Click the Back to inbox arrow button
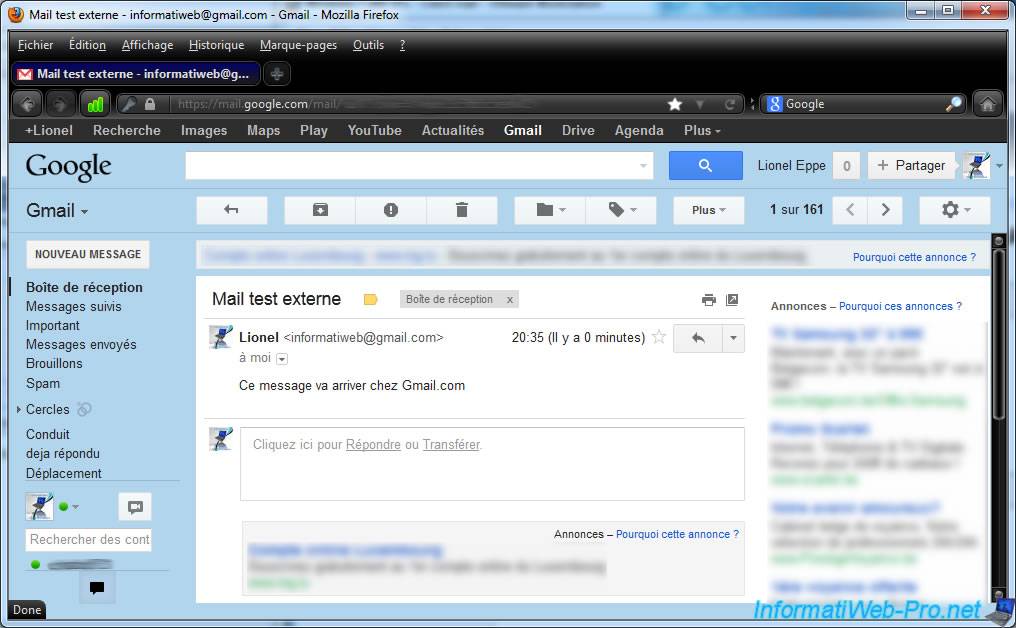 pos(231,210)
